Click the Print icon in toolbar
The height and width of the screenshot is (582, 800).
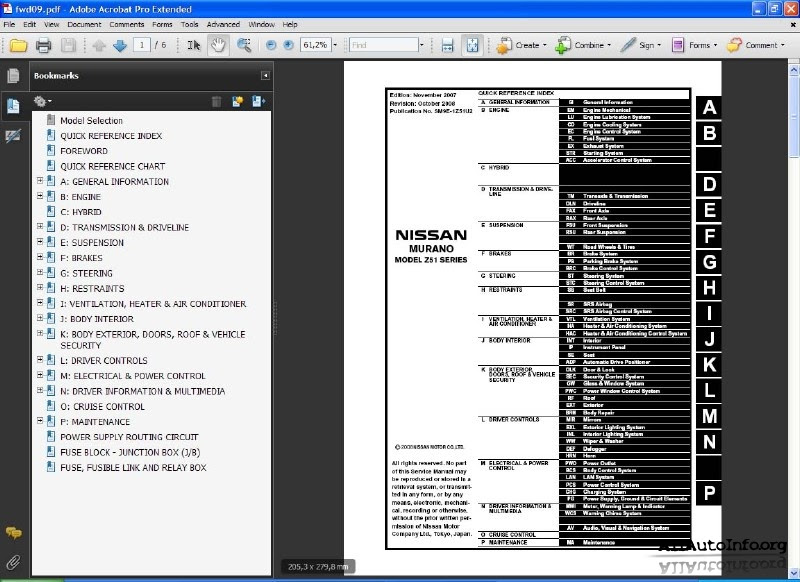click(x=43, y=45)
